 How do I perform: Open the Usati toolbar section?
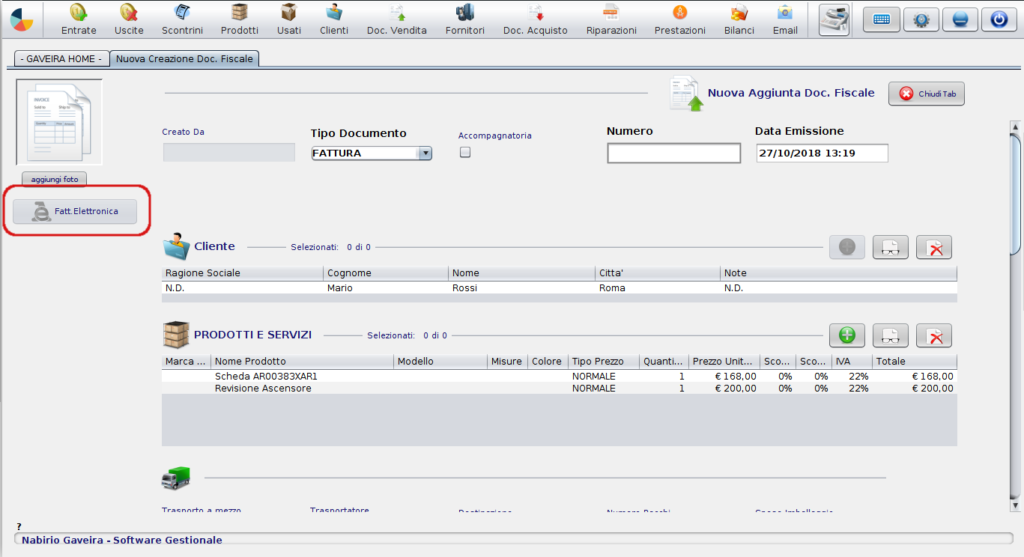[289, 19]
